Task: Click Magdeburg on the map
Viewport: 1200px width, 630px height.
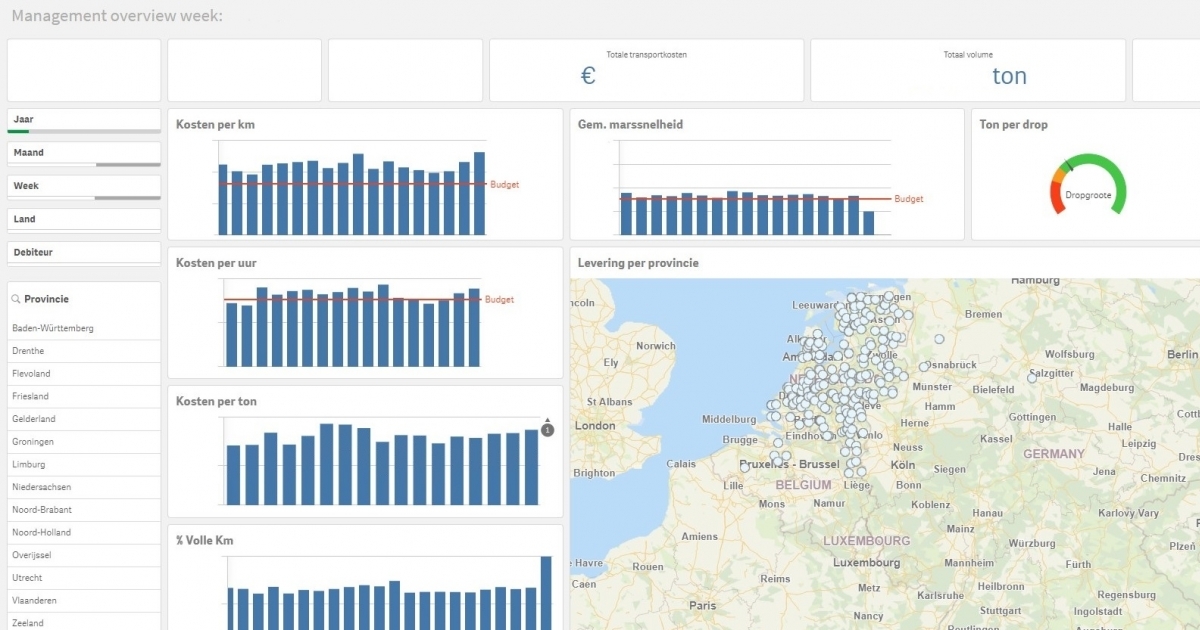Action: pyautogui.click(x=1107, y=388)
